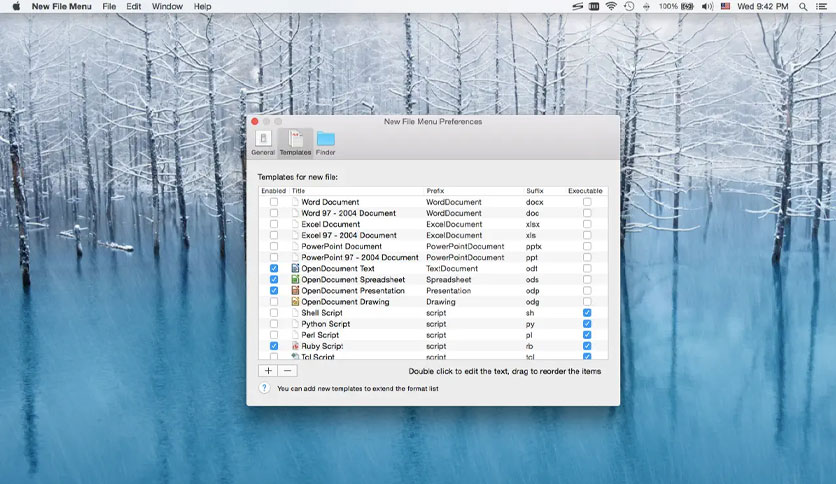Click the US flag input source icon
The height and width of the screenshot is (484, 836).
tap(725, 6)
